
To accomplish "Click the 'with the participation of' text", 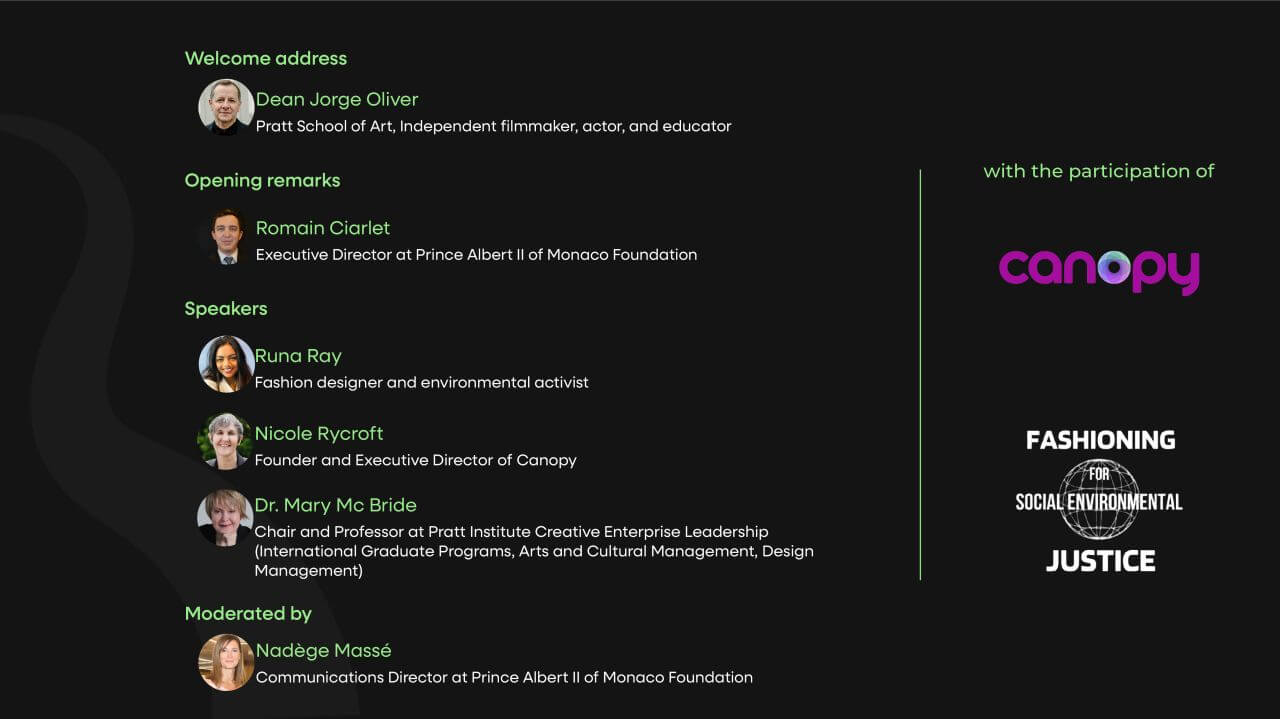I will pos(1099,171).
